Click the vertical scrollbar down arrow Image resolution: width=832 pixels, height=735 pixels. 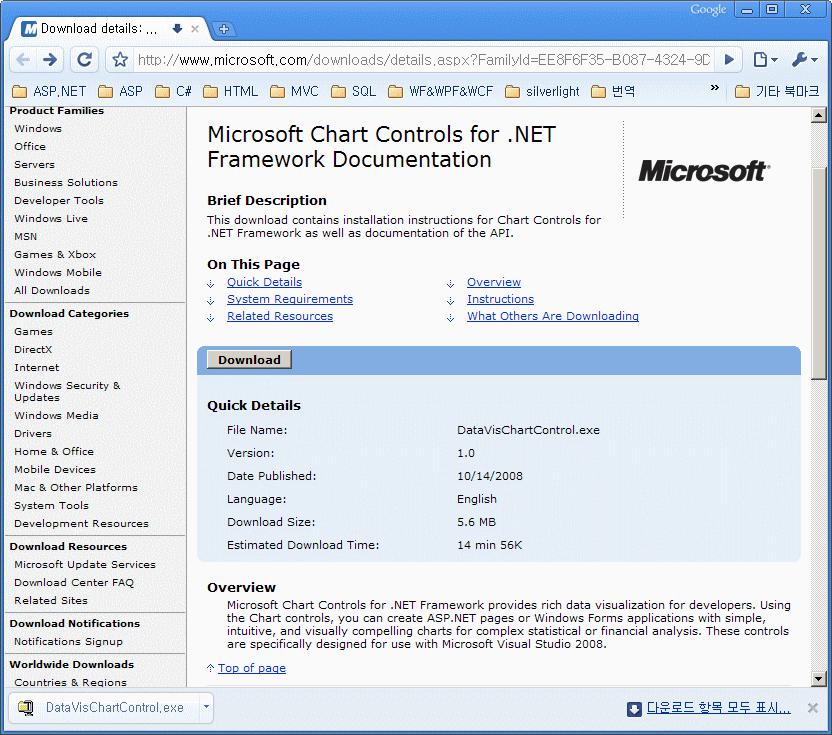(x=819, y=679)
